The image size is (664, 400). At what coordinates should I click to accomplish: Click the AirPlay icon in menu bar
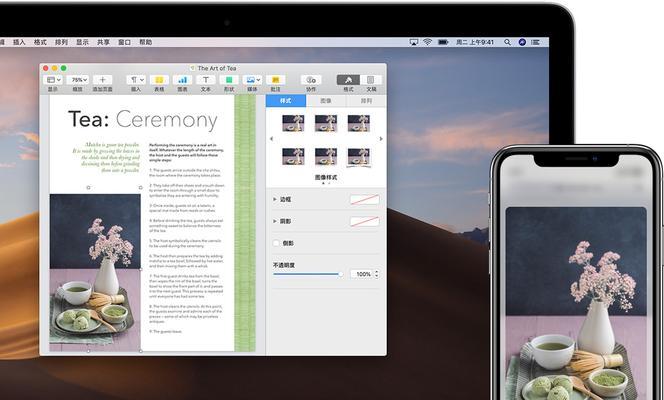[x=414, y=42]
